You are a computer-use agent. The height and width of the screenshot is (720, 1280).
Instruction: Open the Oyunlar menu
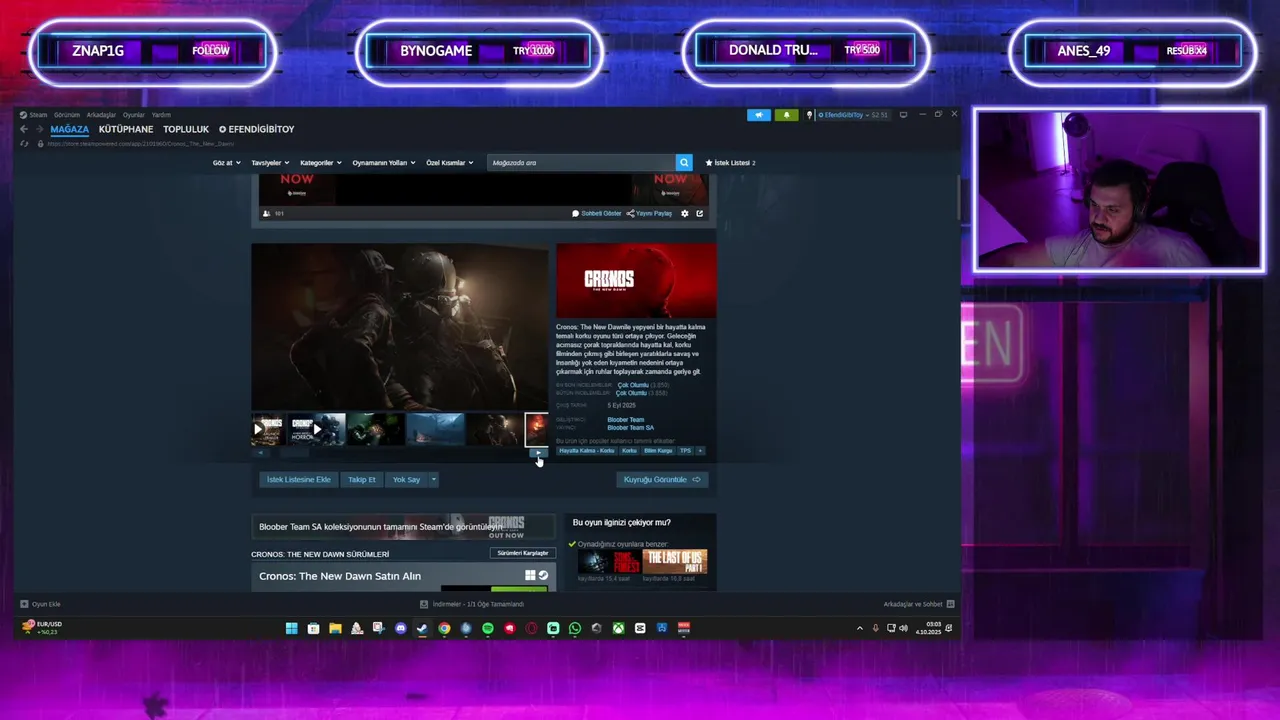(134, 115)
